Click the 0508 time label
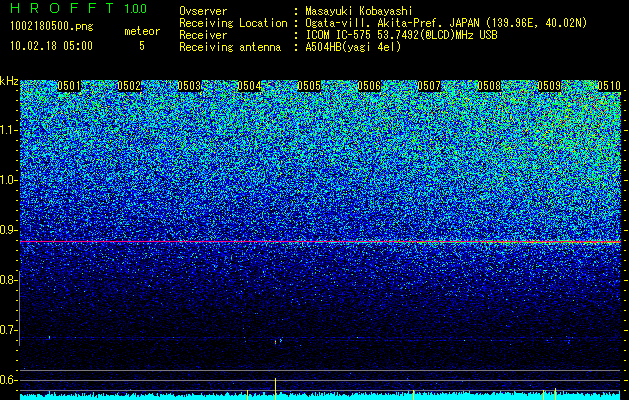Screen dimensions: 629x400 [489, 86]
